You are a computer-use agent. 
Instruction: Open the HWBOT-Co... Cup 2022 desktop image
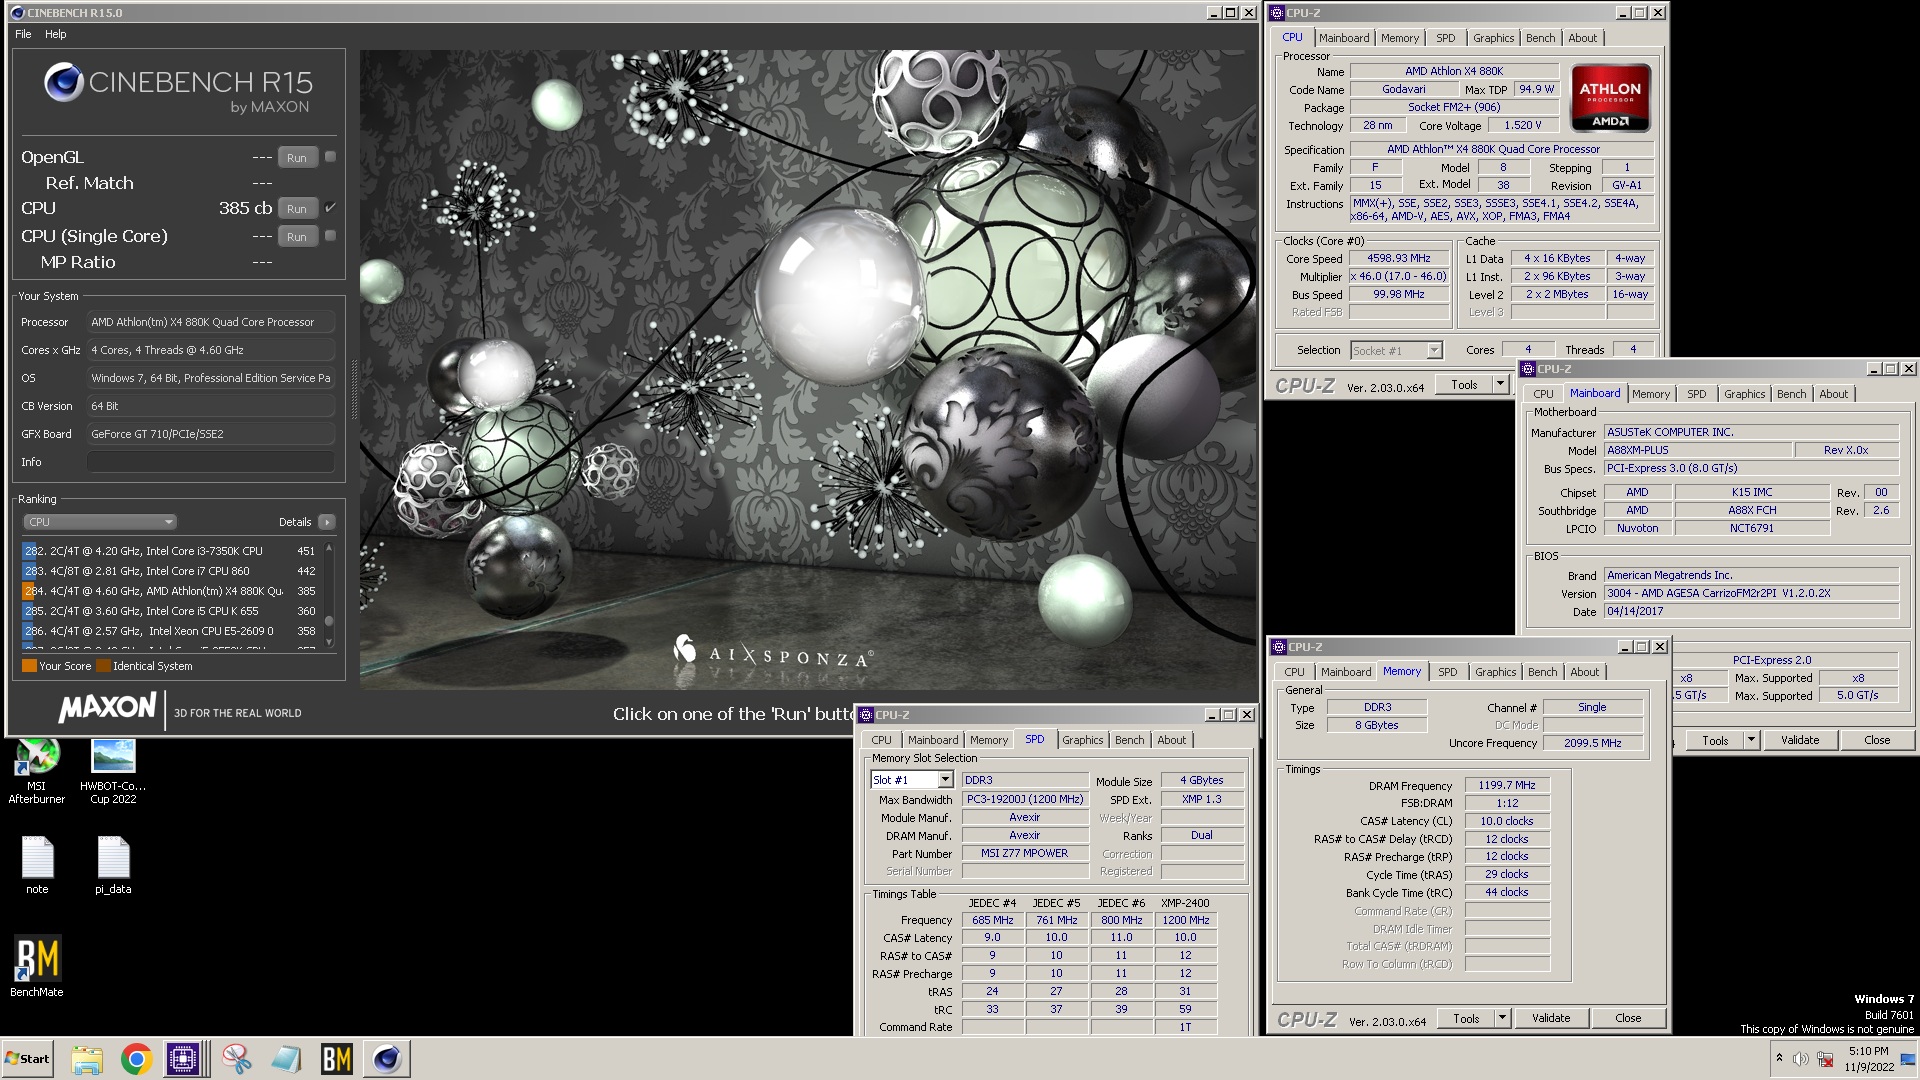pos(113,771)
